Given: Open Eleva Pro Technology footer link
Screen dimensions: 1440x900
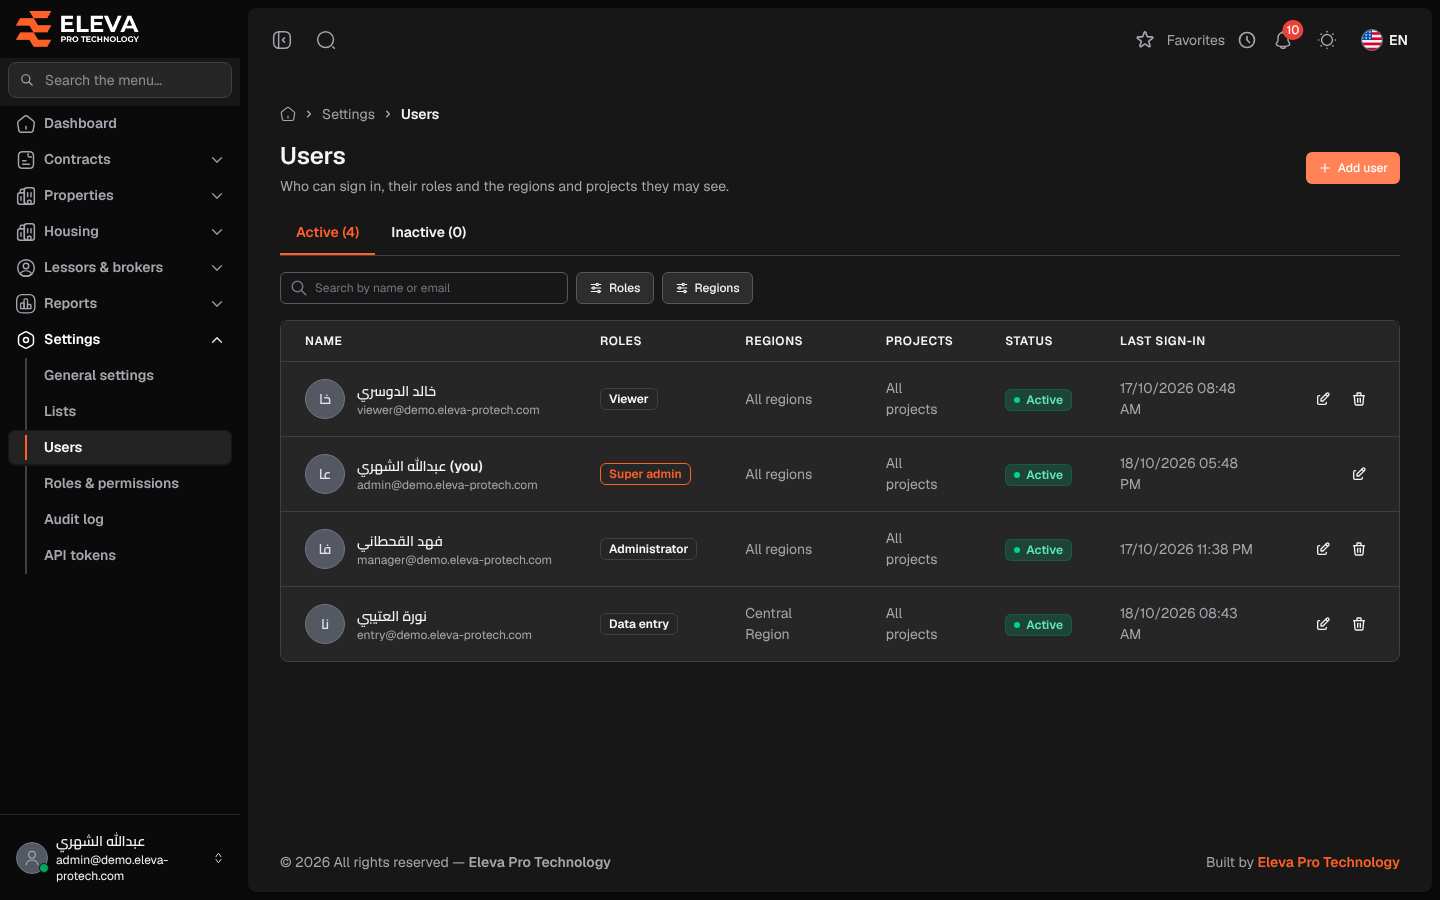Looking at the screenshot, I should point(1328,862).
